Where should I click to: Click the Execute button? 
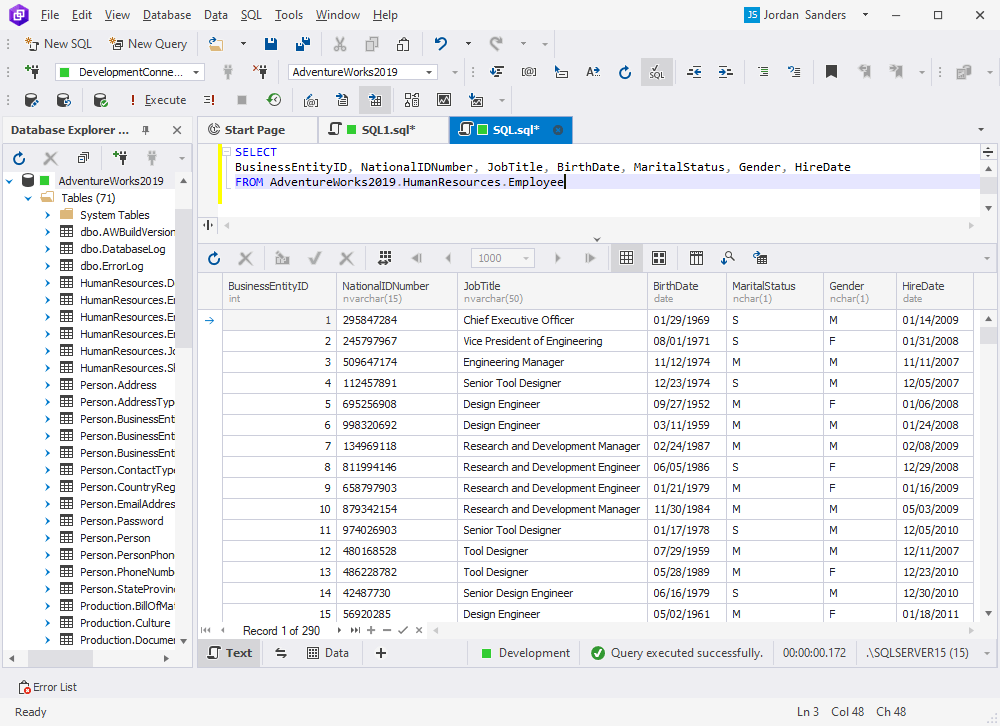(159, 99)
